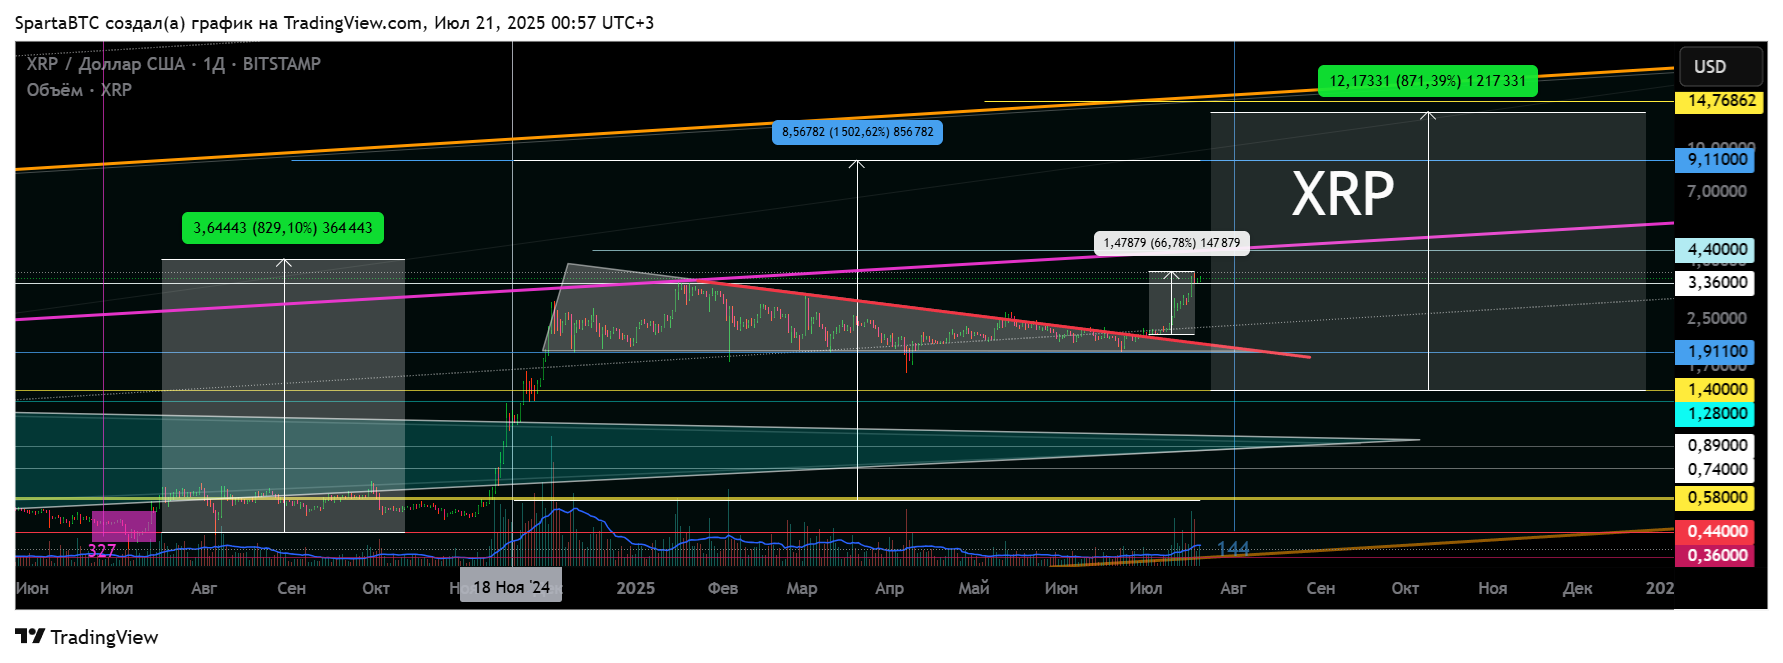1783x663 pixels.
Task: Click the Авг label left of Сен 2024
Action: point(204,588)
